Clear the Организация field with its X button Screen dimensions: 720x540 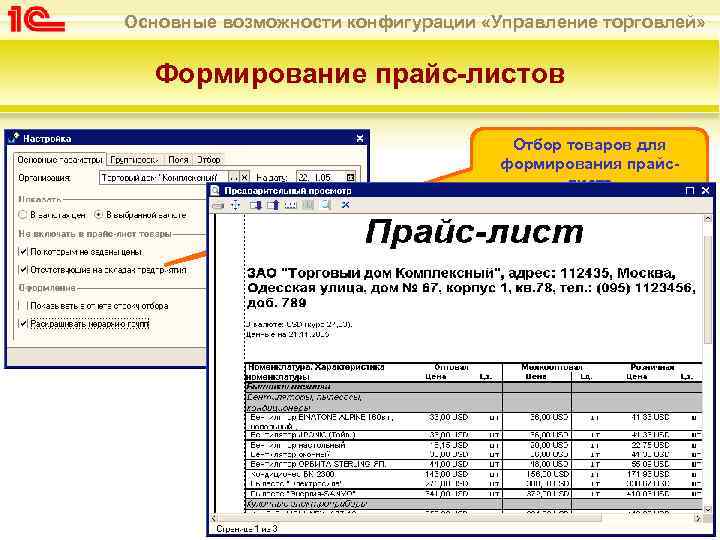pyautogui.click(x=245, y=177)
